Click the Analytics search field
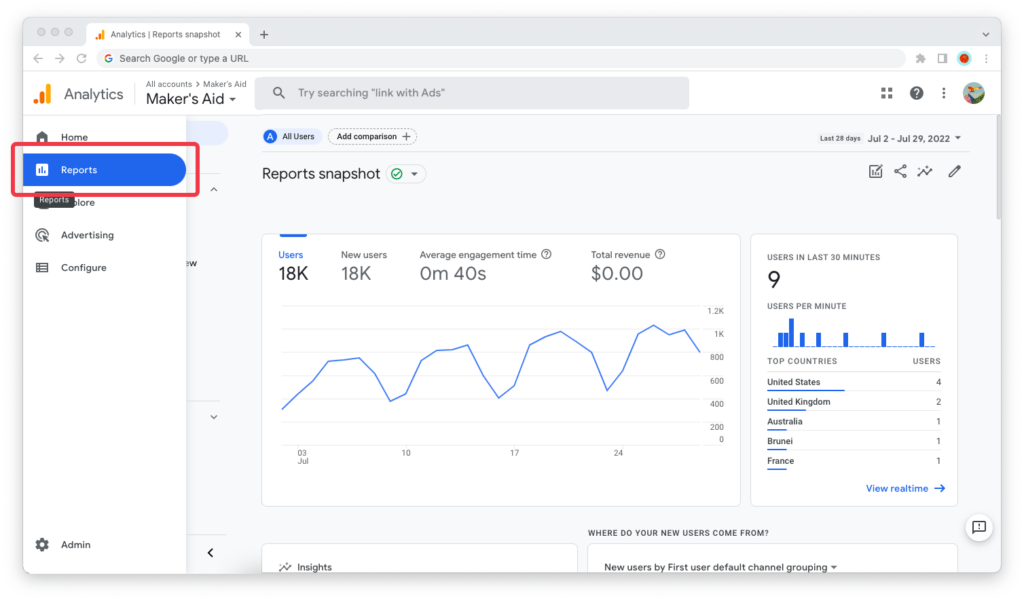1024x601 pixels. click(472, 93)
